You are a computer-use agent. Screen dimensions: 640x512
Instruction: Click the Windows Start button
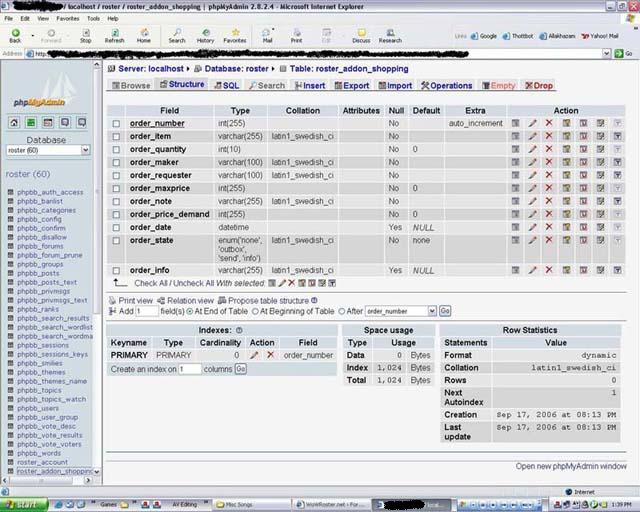pyautogui.click(x=24, y=505)
